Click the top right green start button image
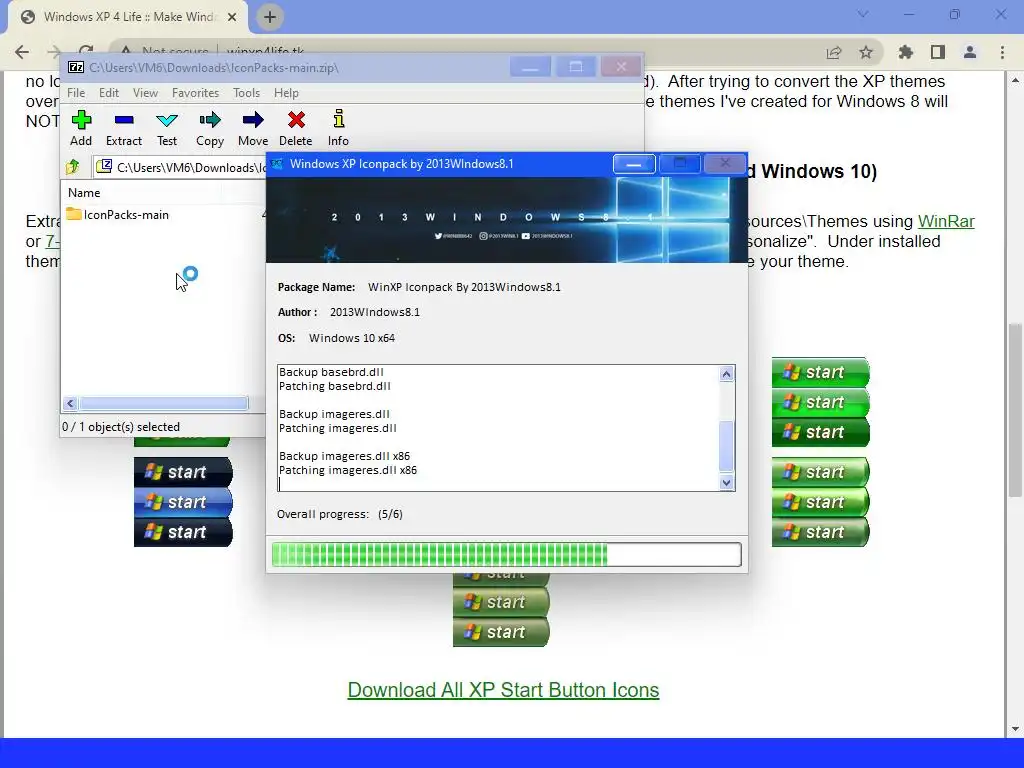The height and width of the screenshot is (768, 1024). click(820, 372)
